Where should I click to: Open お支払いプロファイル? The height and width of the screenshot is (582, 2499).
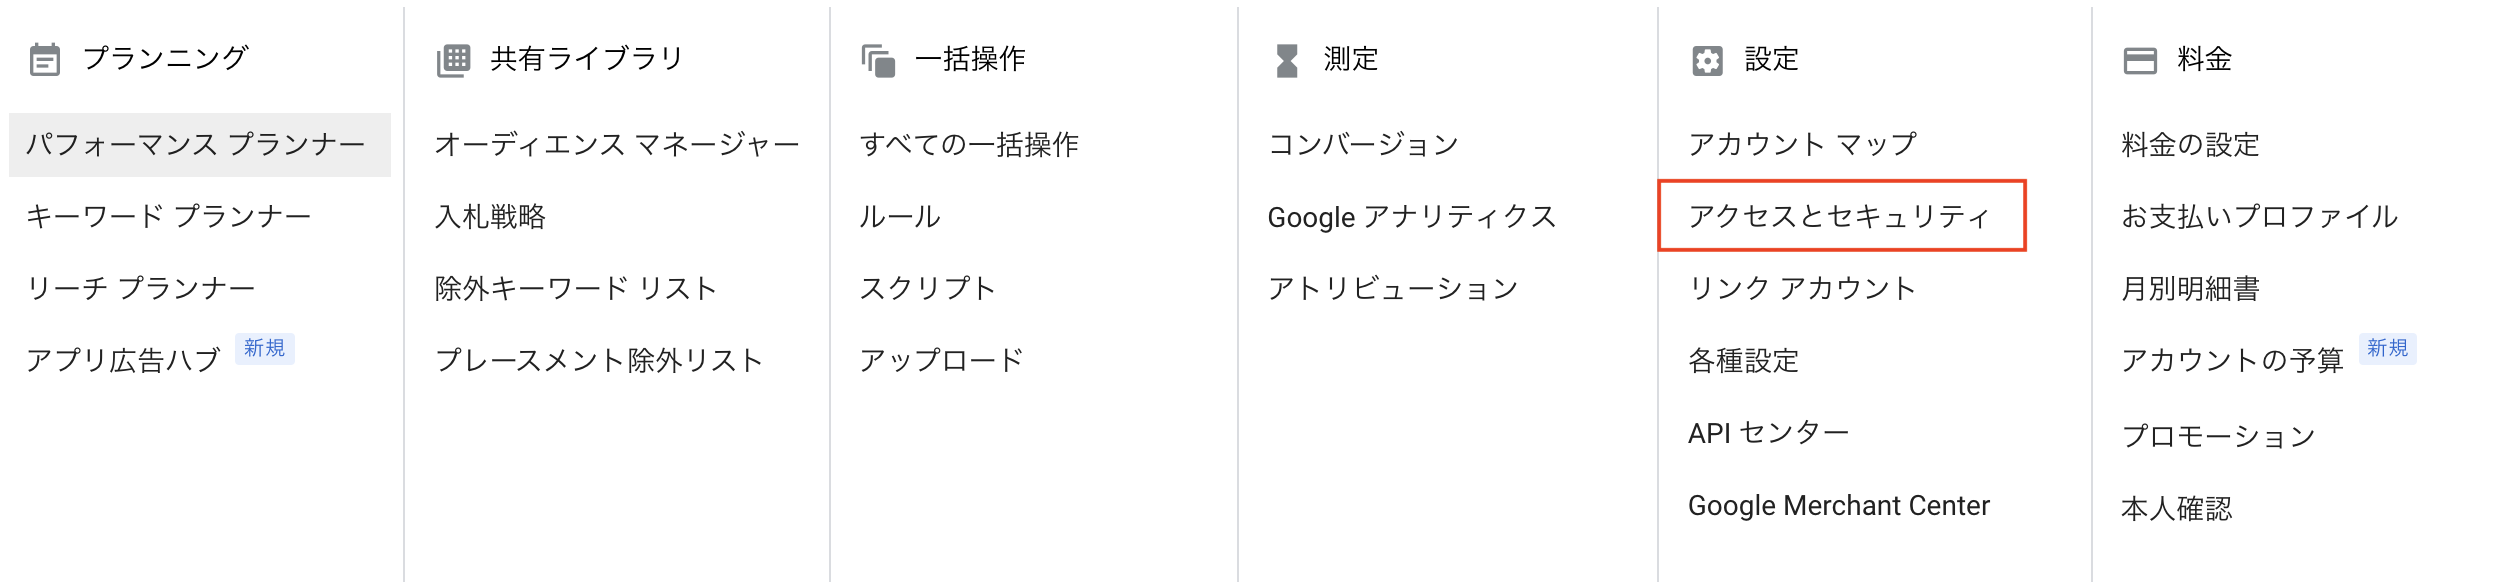tap(2259, 217)
